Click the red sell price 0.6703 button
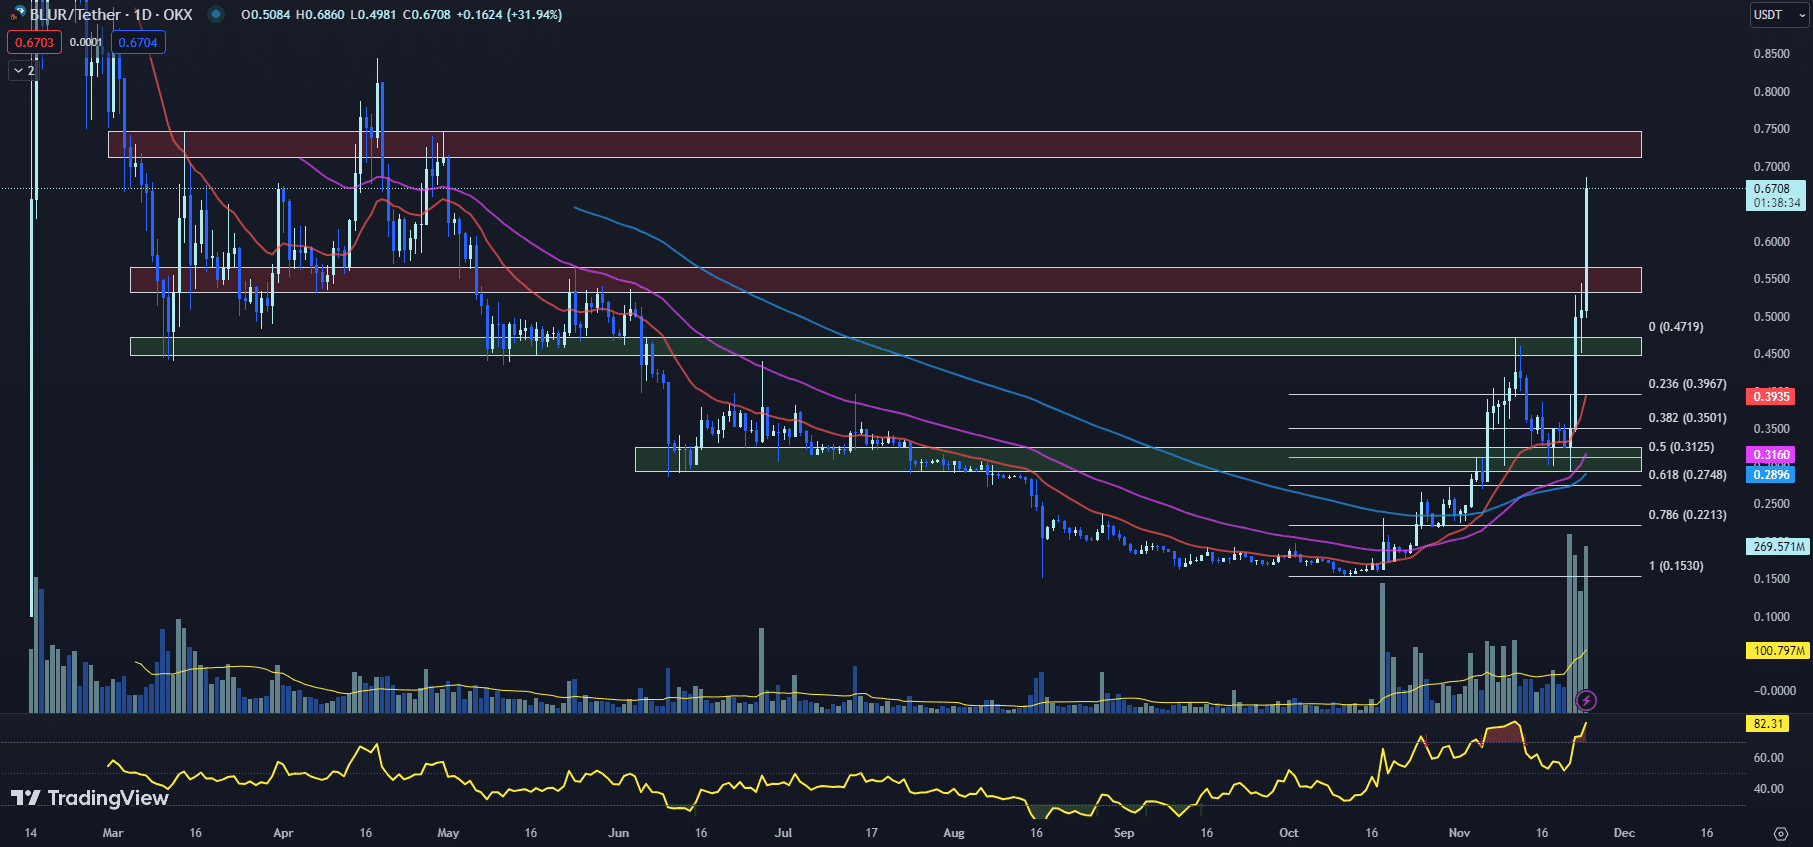Image resolution: width=1813 pixels, height=847 pixels. point(34,42)
